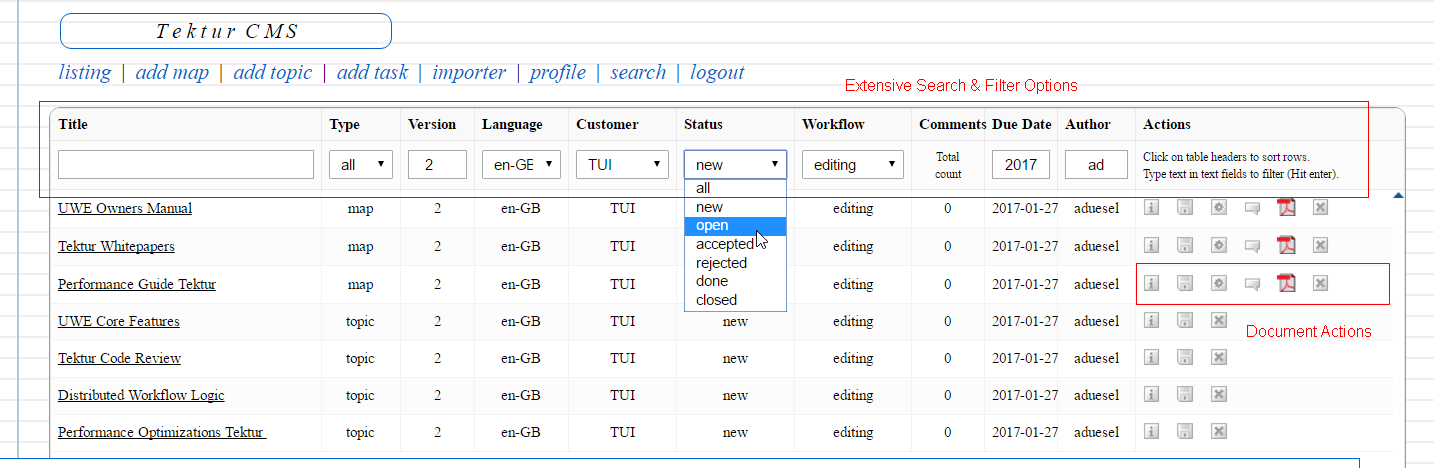This screenshot has width=1434, height=468.
Task: Expand the Language filter dropdown
Action: [x=521, y=165]
